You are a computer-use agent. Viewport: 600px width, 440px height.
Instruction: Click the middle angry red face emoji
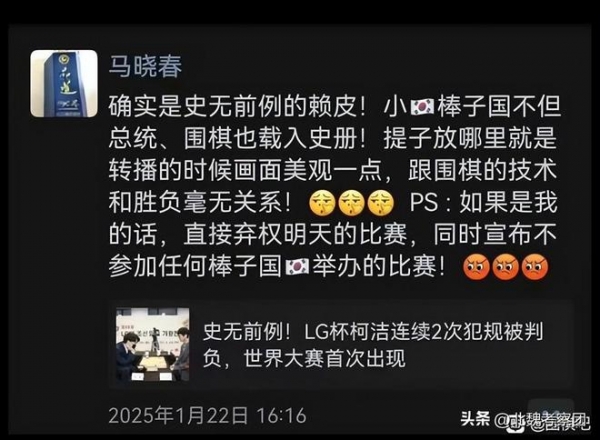click(x=505, y=267)
